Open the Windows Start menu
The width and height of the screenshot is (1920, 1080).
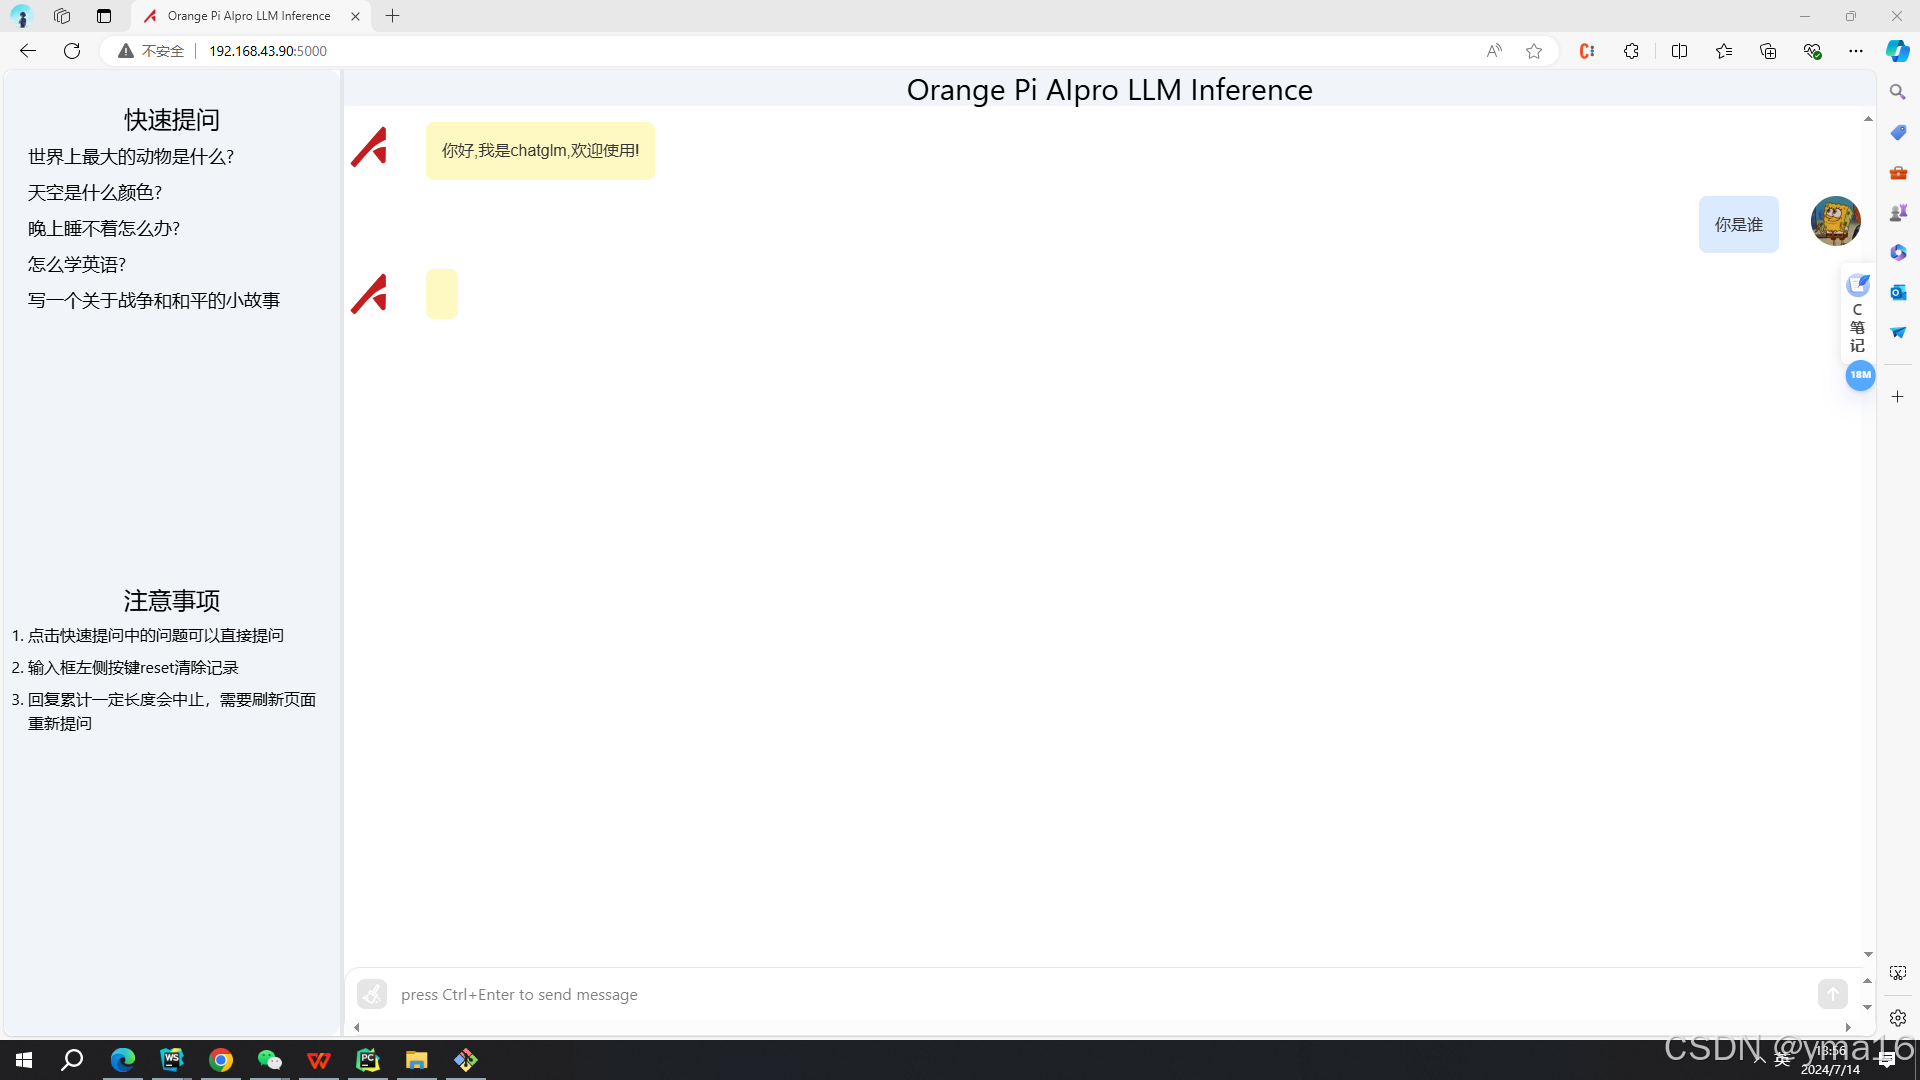tap(24, 1060)
